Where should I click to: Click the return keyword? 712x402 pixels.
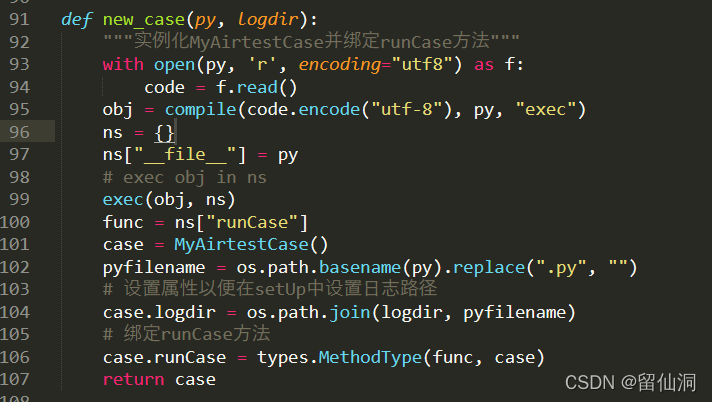click(x=134, y=379)
